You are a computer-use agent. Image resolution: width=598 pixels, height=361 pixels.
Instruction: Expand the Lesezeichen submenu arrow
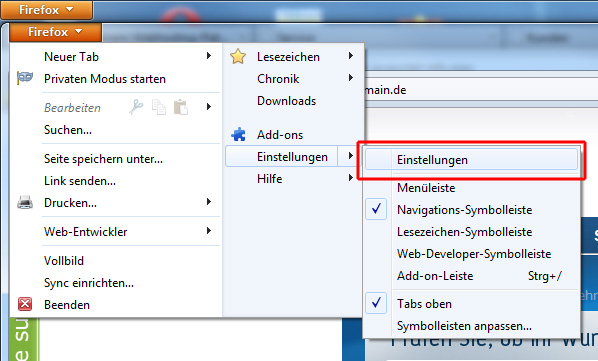[x=351, y=56]
